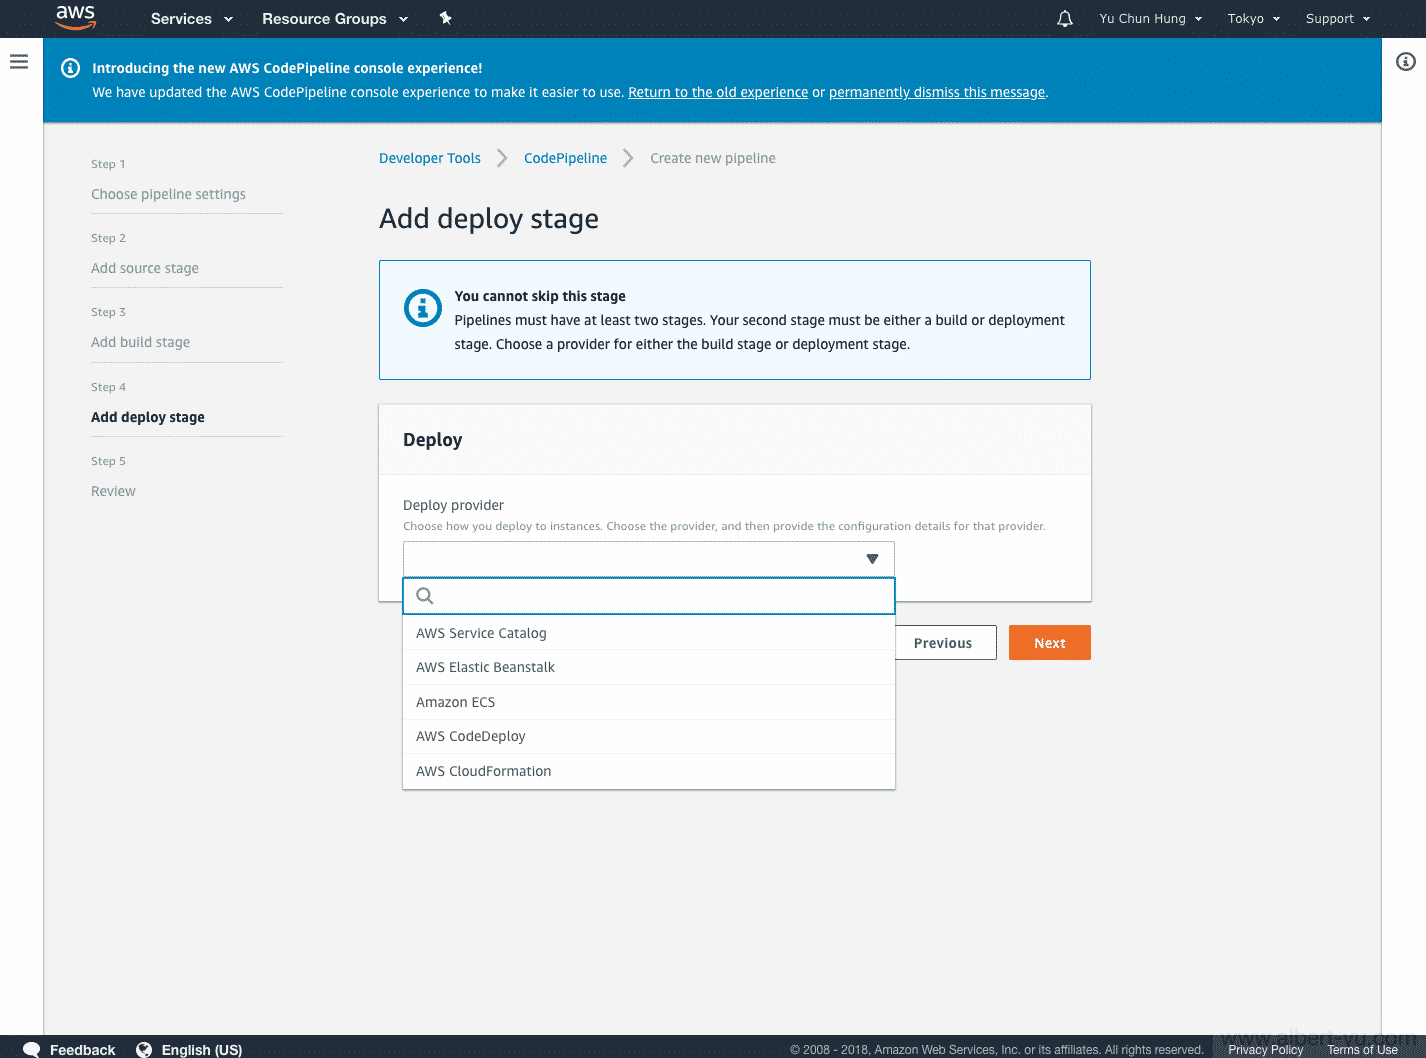Go to 'Add build stage' step
Screen dimensions: 1426x1058
tap(140, 342)
